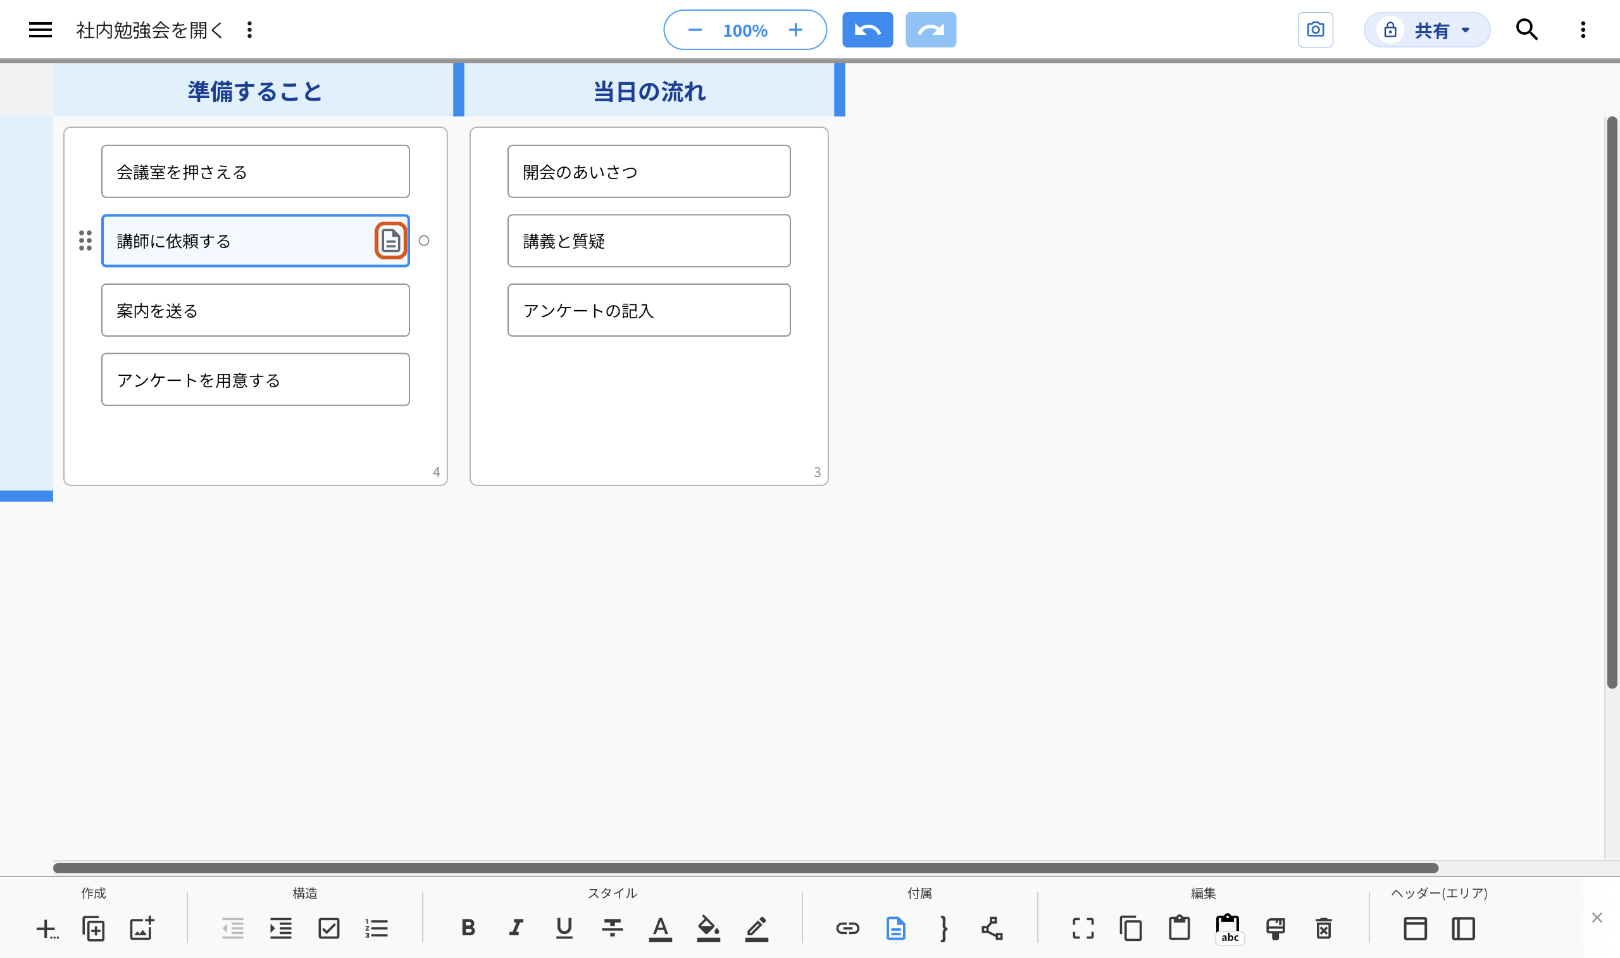This screenshot has height=958, width=1620.
Task: Toggle the blue note attachment icon
Action: tap(896, 929)
